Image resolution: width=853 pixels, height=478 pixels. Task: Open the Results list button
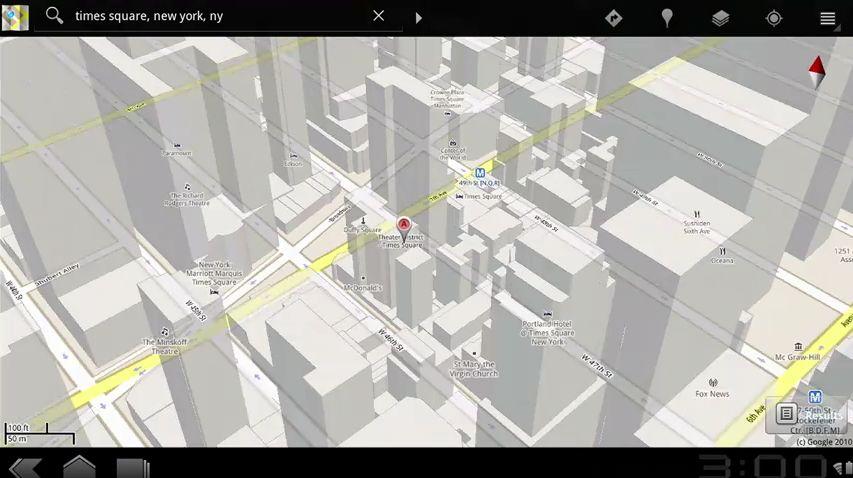806,414
